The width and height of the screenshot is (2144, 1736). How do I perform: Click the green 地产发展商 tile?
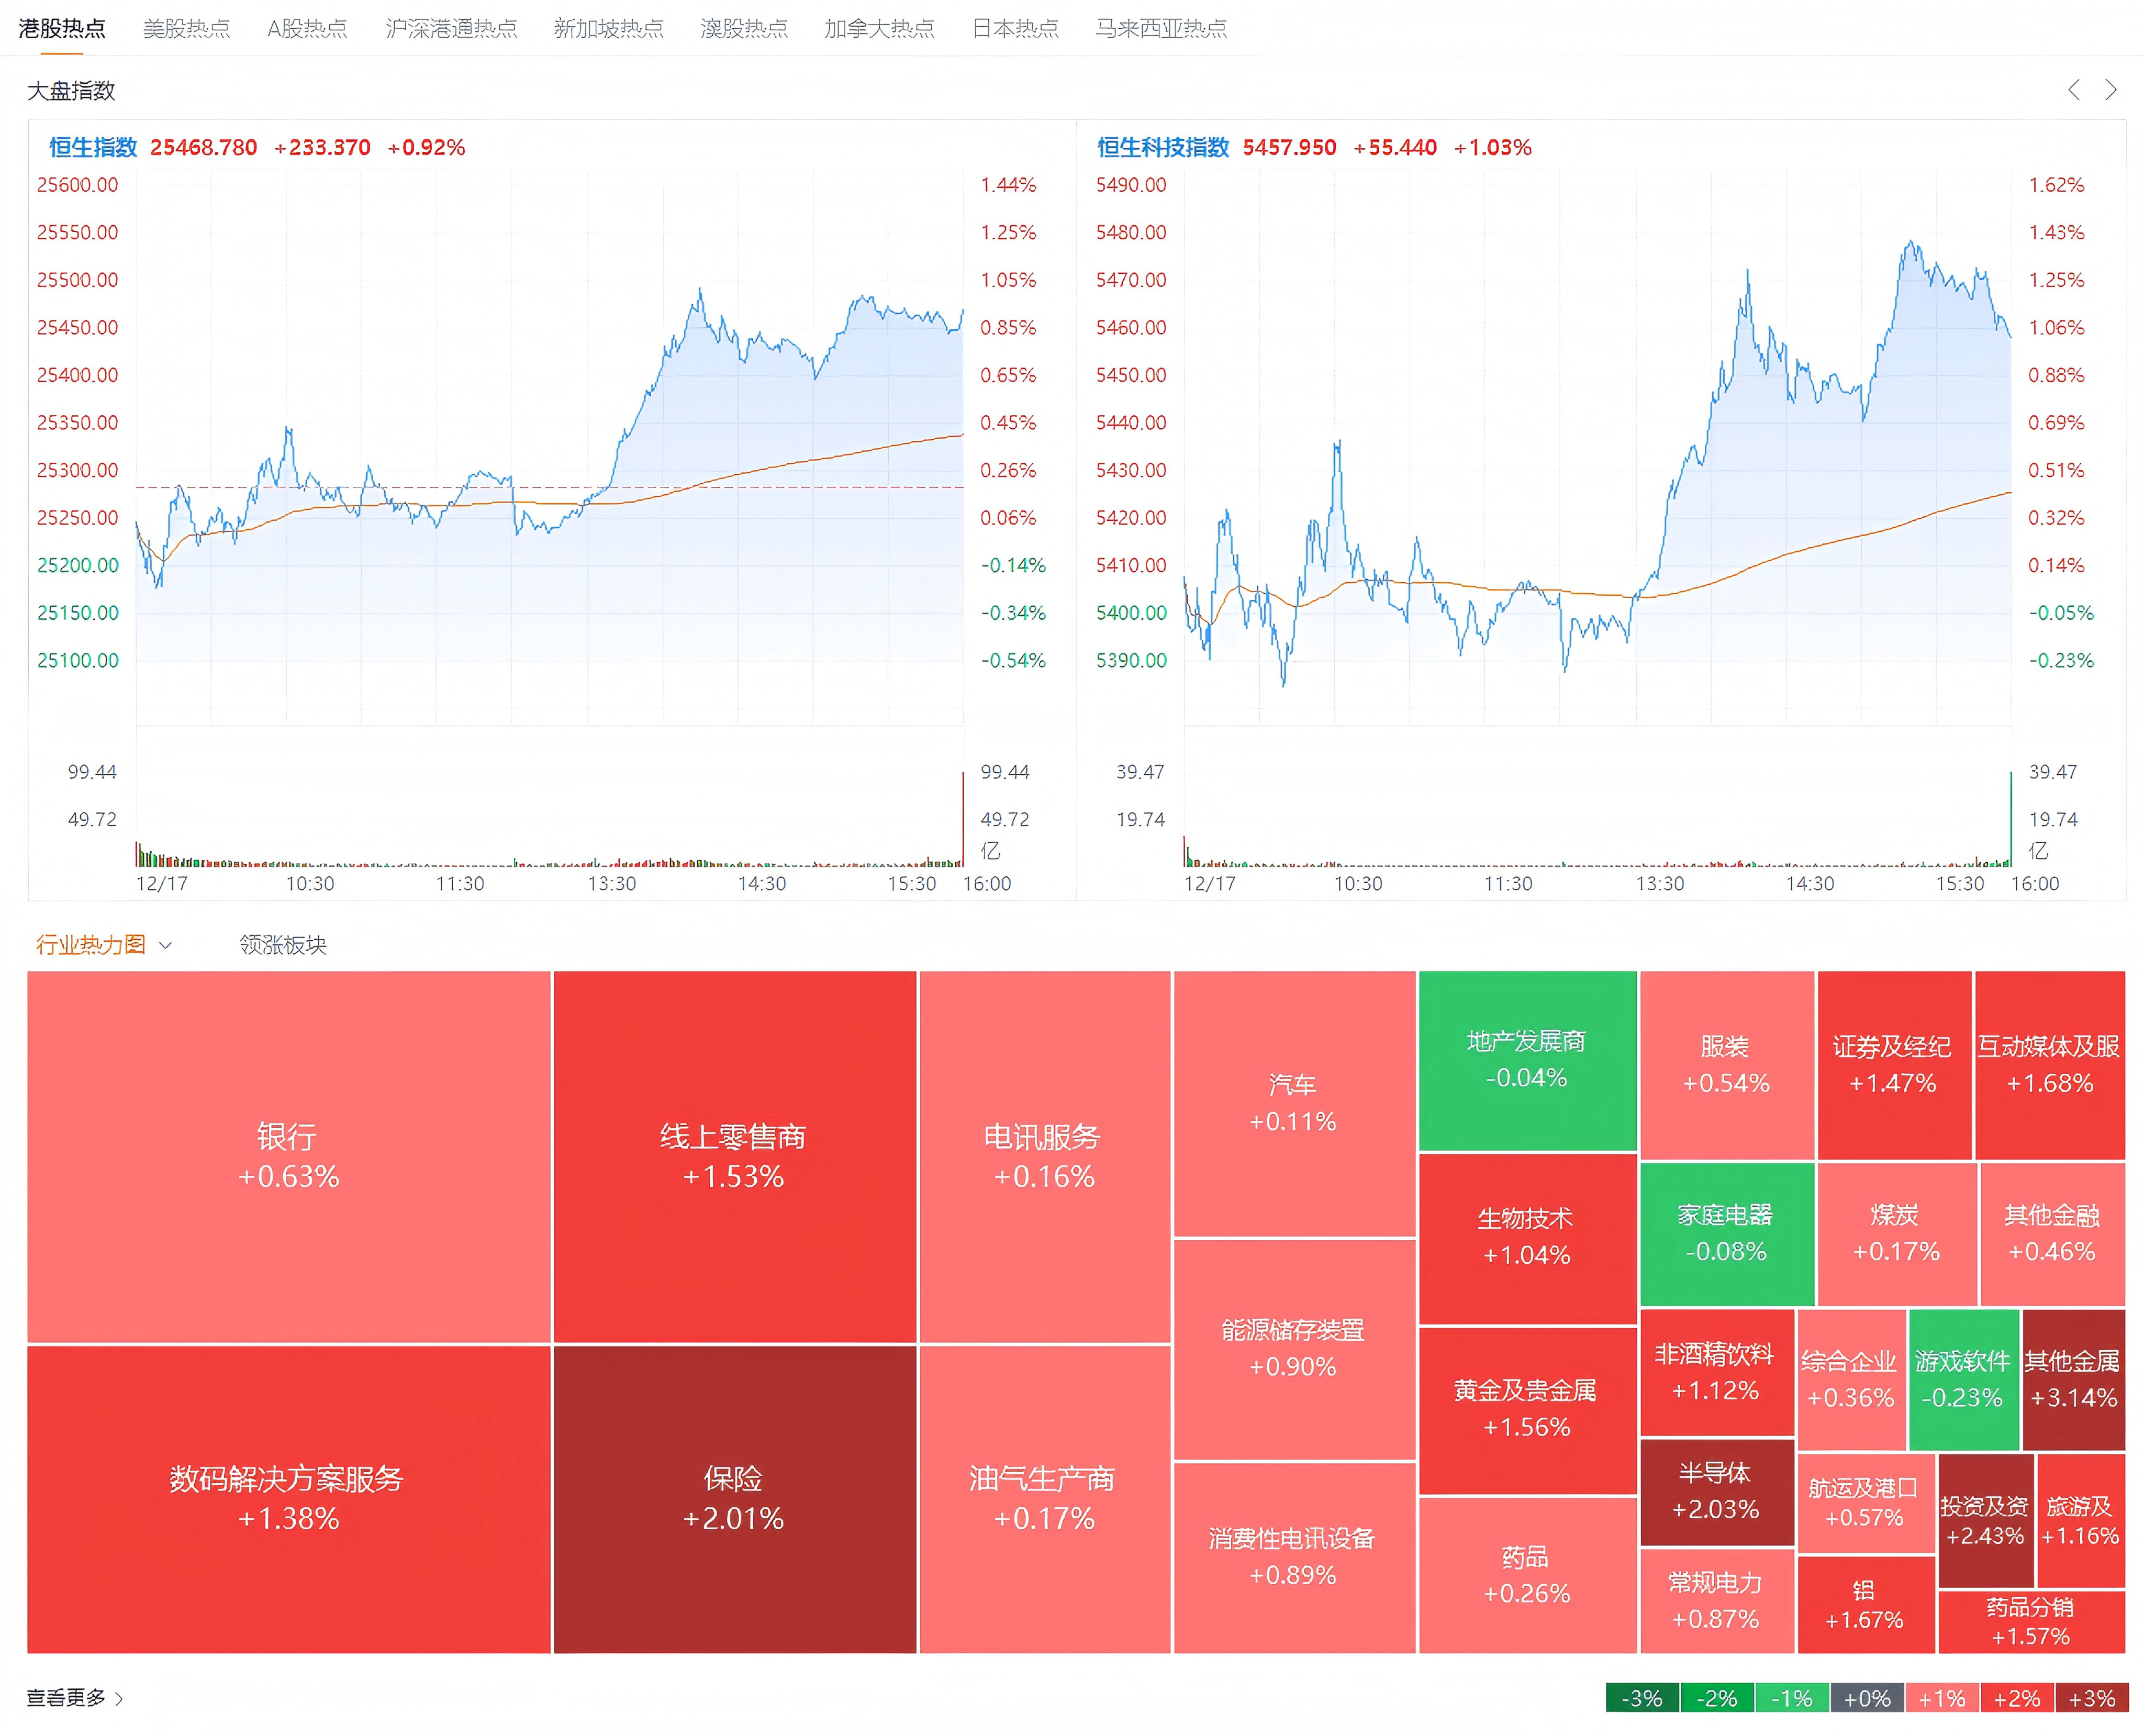click(1526, 1059)
